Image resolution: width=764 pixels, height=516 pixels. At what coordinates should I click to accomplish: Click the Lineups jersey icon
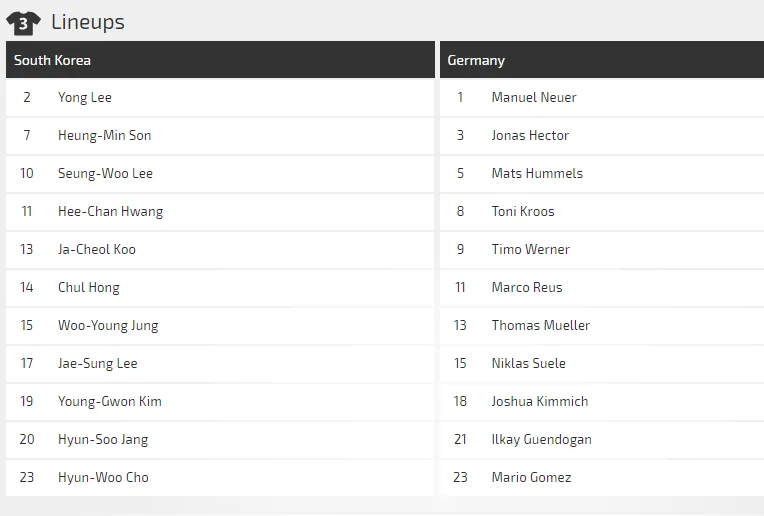[23, 22]
